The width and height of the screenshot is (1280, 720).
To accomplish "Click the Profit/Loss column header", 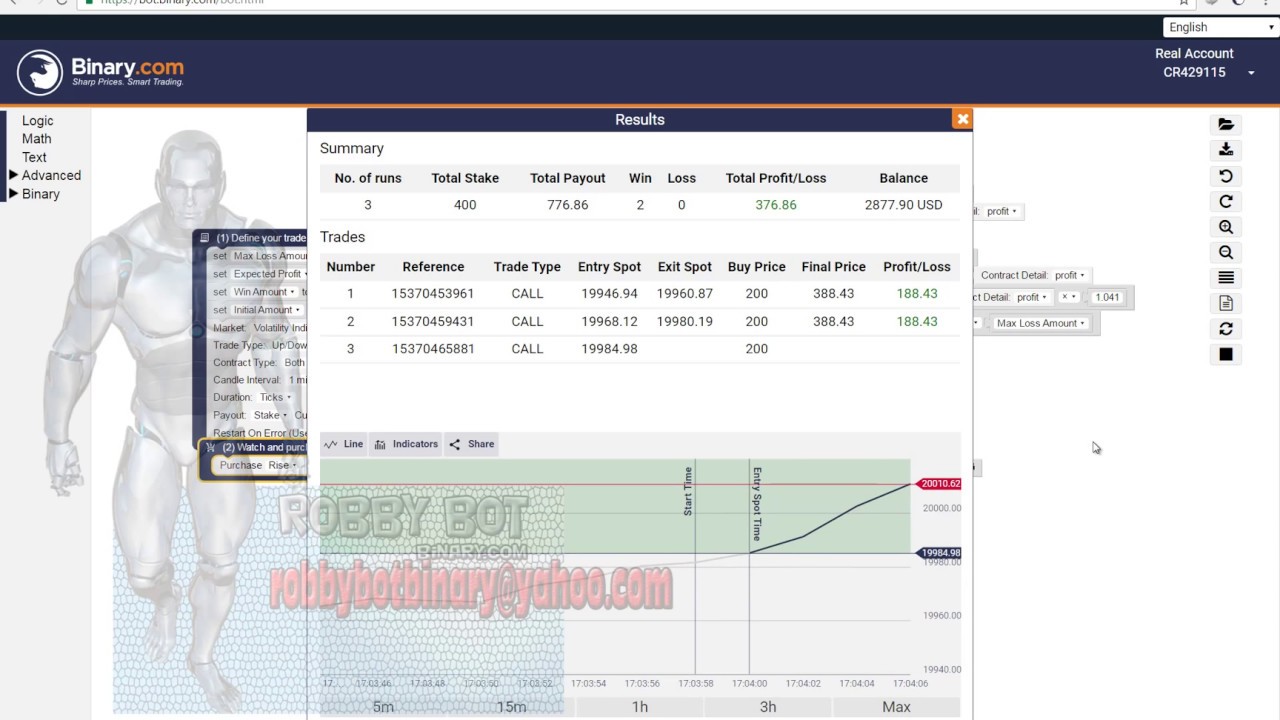I will [x=917, y=267].
